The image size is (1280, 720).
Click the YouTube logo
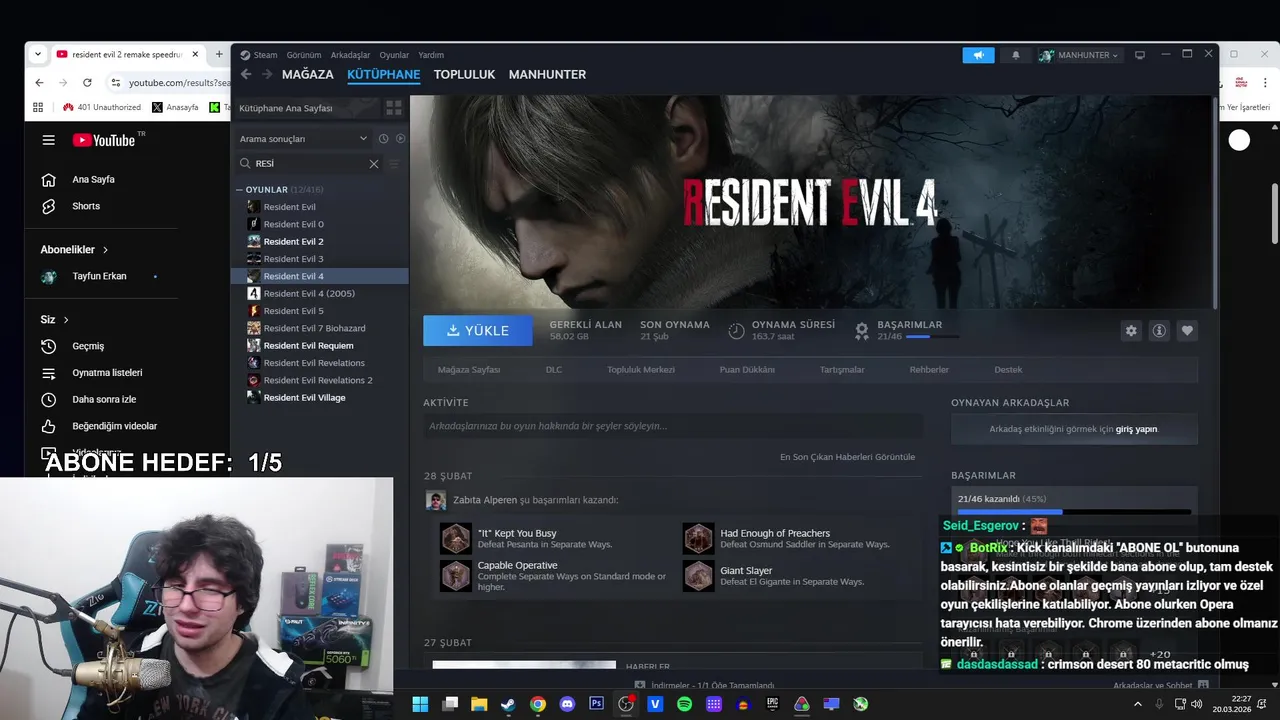(105, 140)
